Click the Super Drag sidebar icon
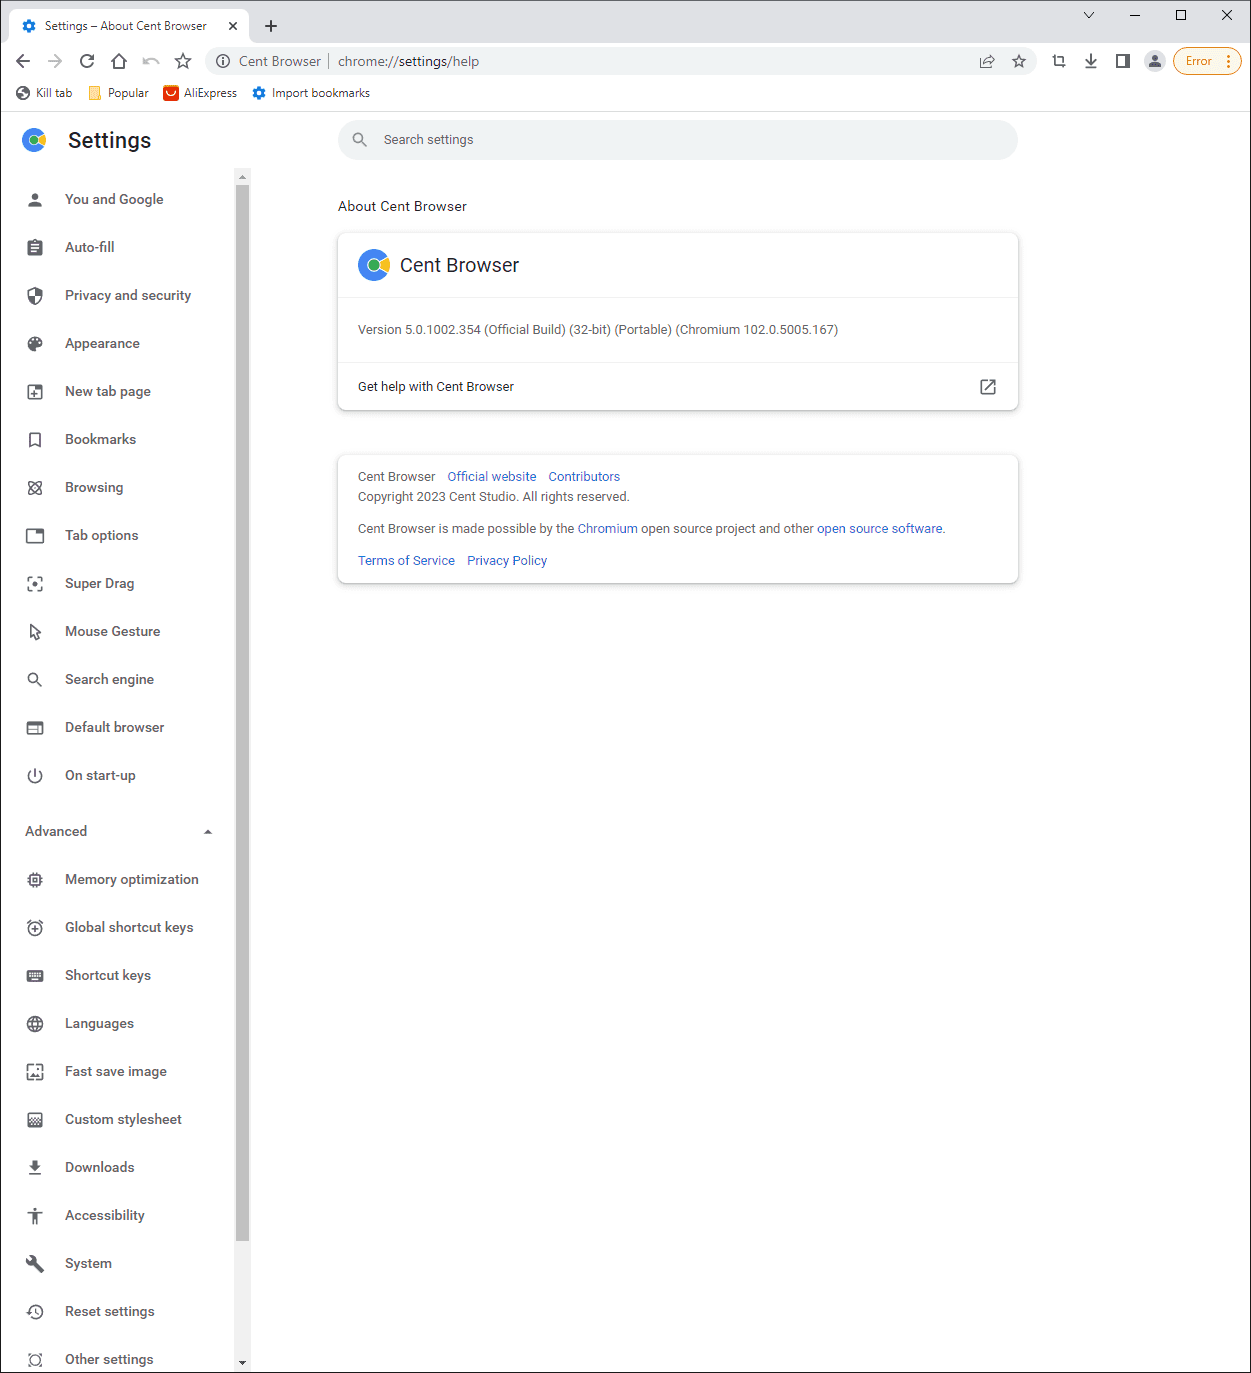Image resolution: width=1251 pixels, height=1373 pixels. [x=35, y=584]
